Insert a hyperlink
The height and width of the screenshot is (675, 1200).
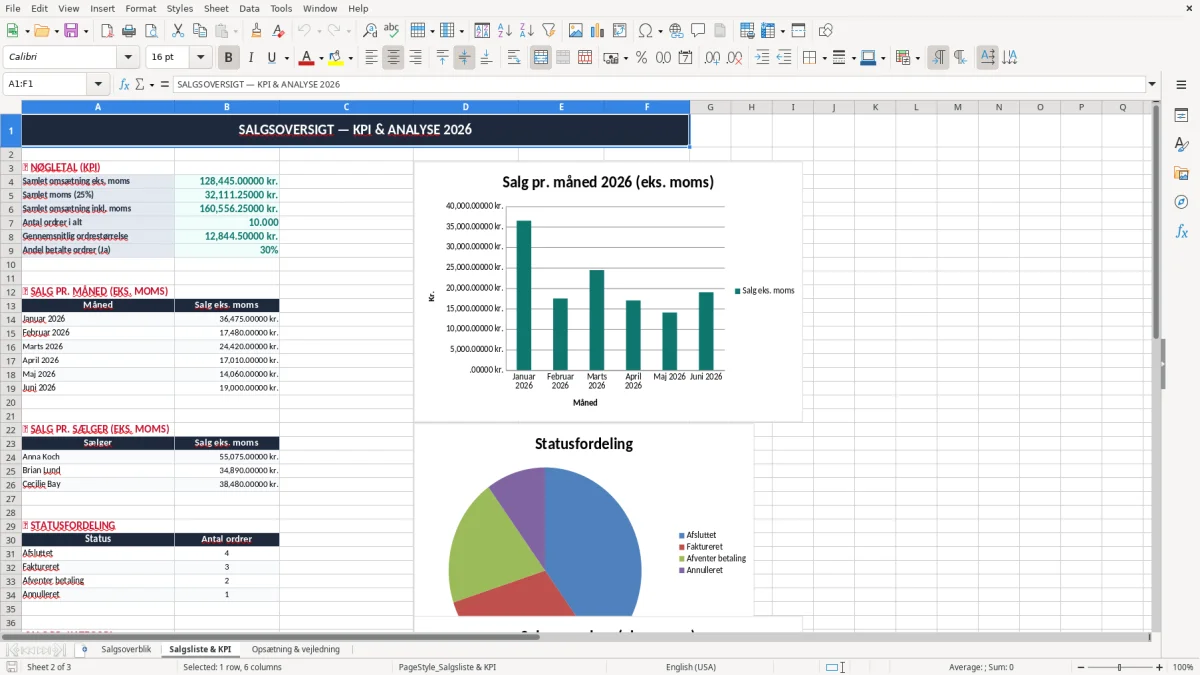pos(676,31)
